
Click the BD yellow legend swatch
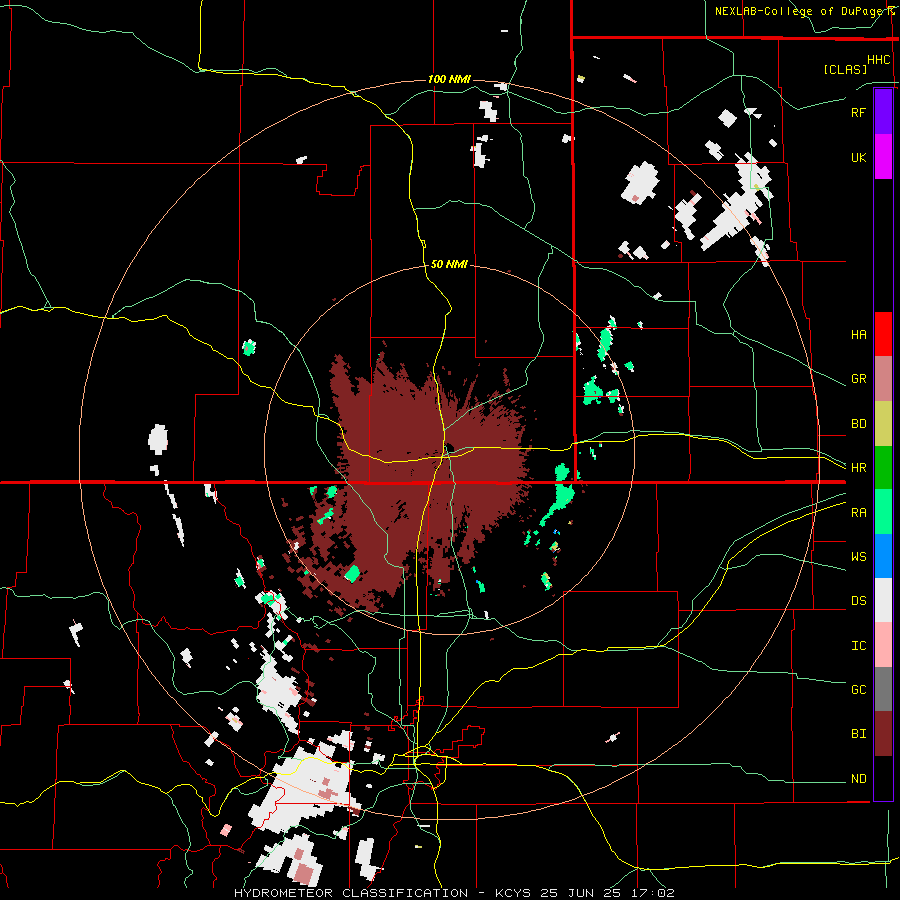point(883,424)
